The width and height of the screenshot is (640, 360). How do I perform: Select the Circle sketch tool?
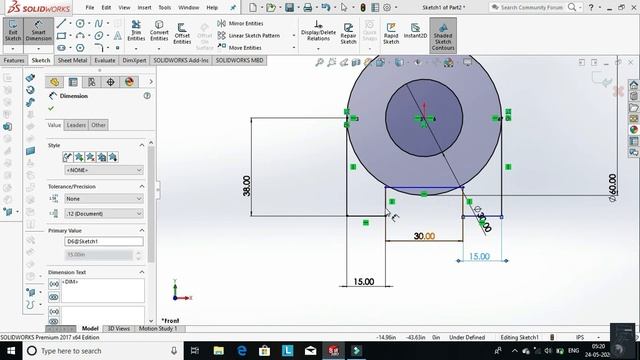80,24
